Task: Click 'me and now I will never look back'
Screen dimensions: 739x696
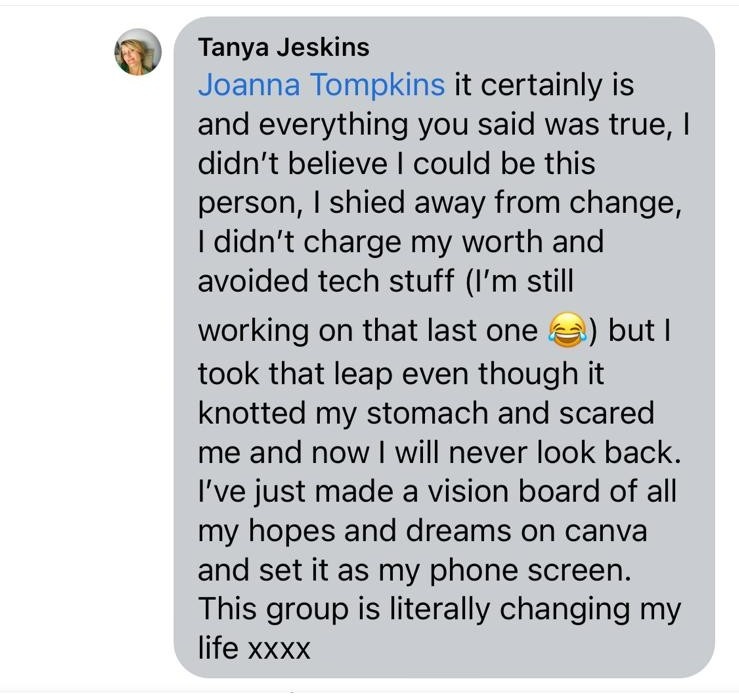Action: pos(439,451)
